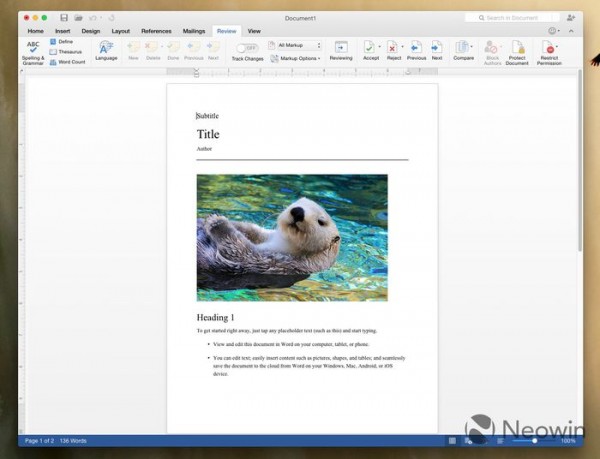Click the Subtitle placeholder text
This screenshot has width=600, height=459.
click(x=207, y=116)
